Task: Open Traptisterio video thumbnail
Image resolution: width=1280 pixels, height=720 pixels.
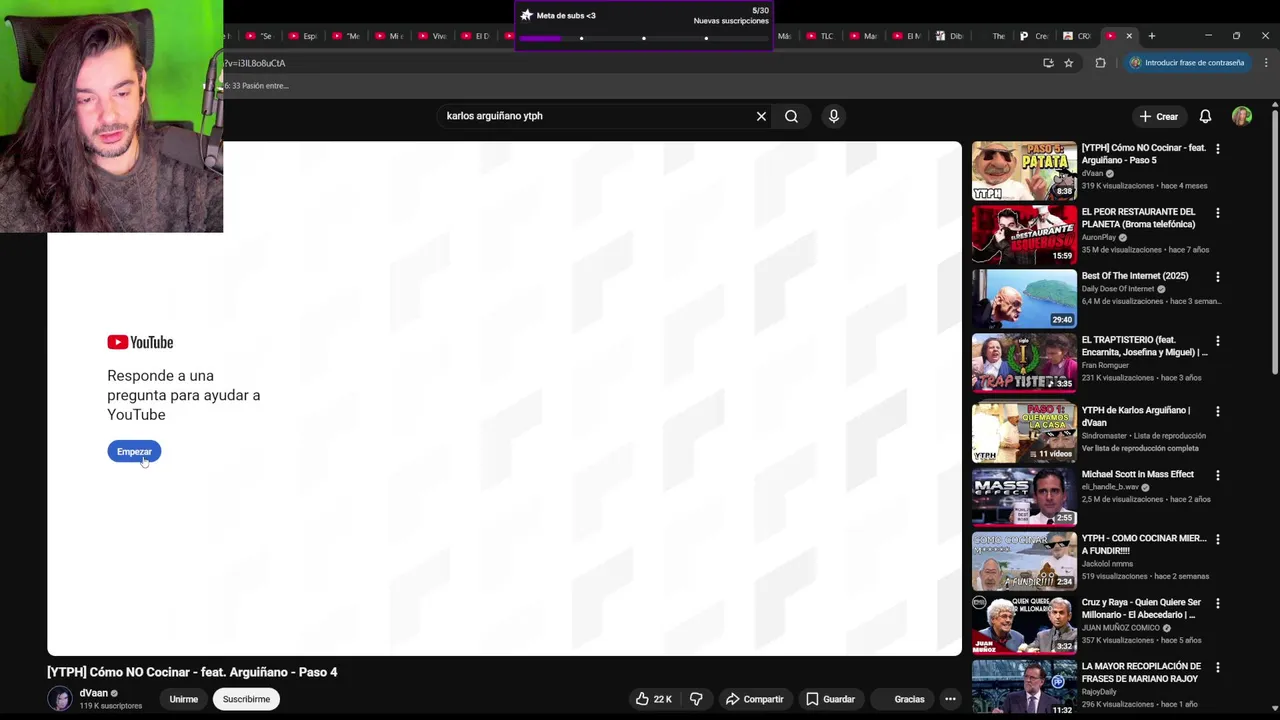Action: pos(1024,363)
